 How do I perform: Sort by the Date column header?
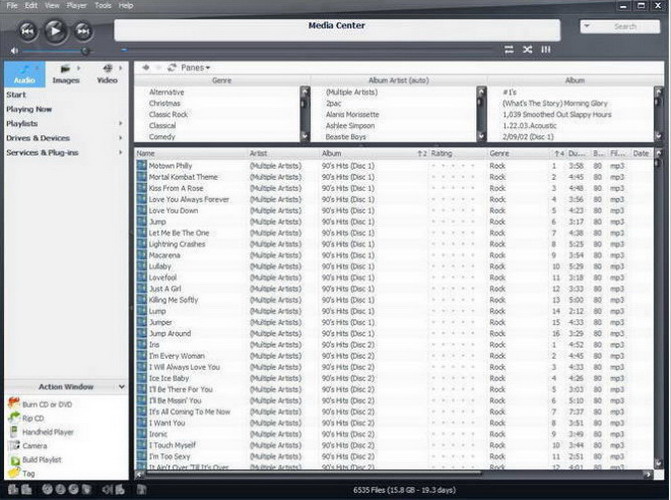641,153
